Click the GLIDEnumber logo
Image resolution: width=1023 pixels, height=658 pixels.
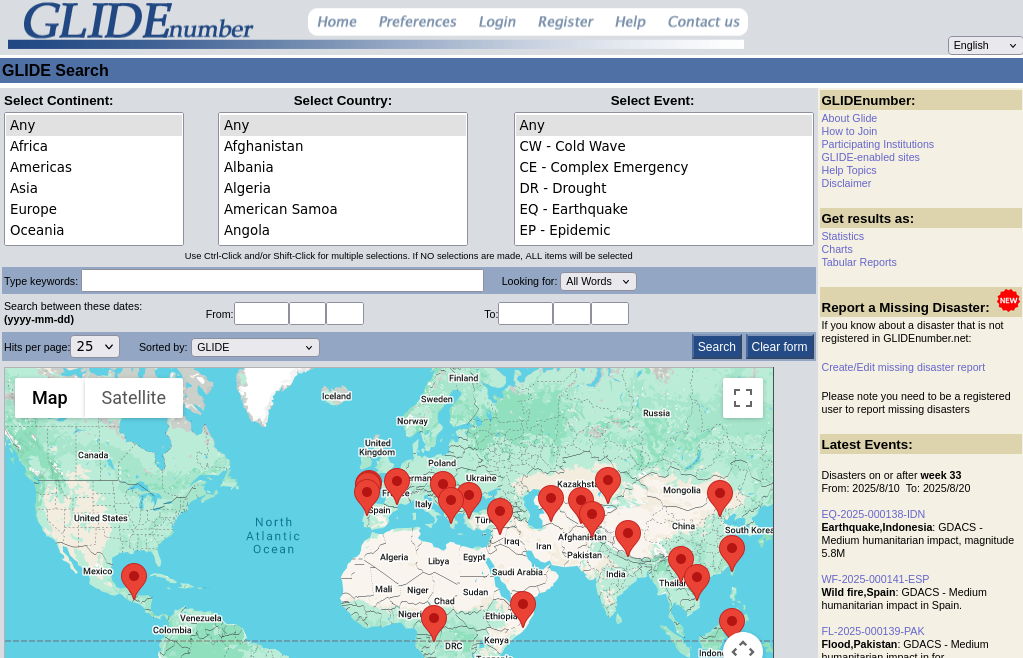coord(138,22)
